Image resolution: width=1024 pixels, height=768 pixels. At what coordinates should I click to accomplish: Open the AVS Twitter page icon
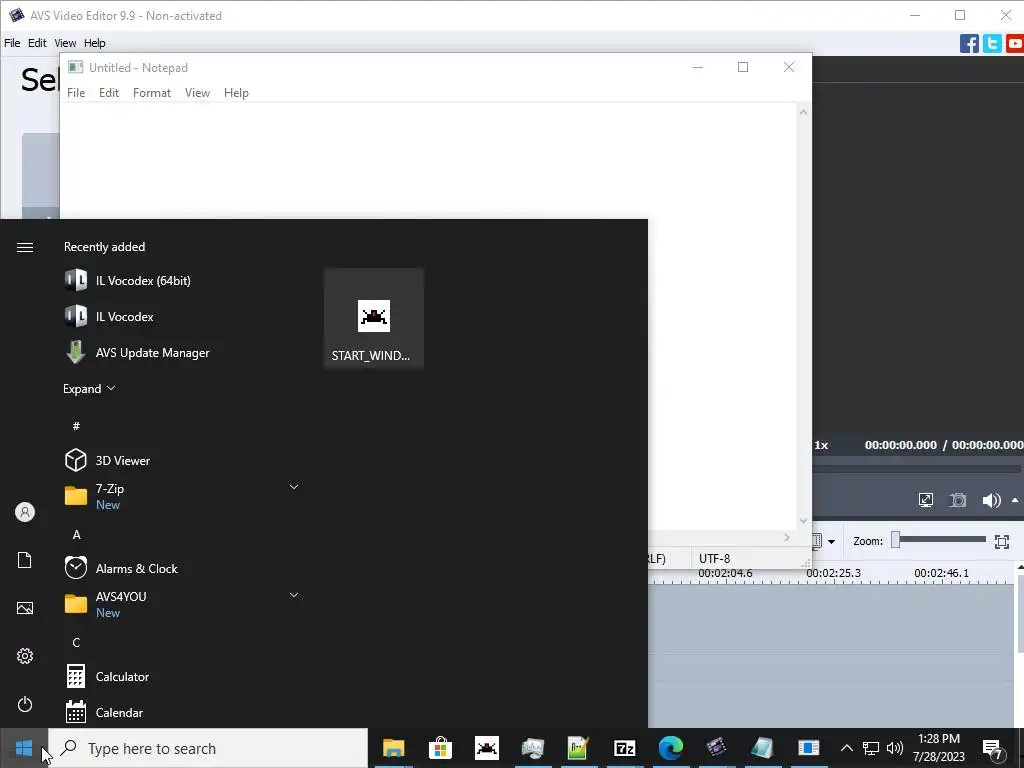pyautogui.click(x=992, y=43)
